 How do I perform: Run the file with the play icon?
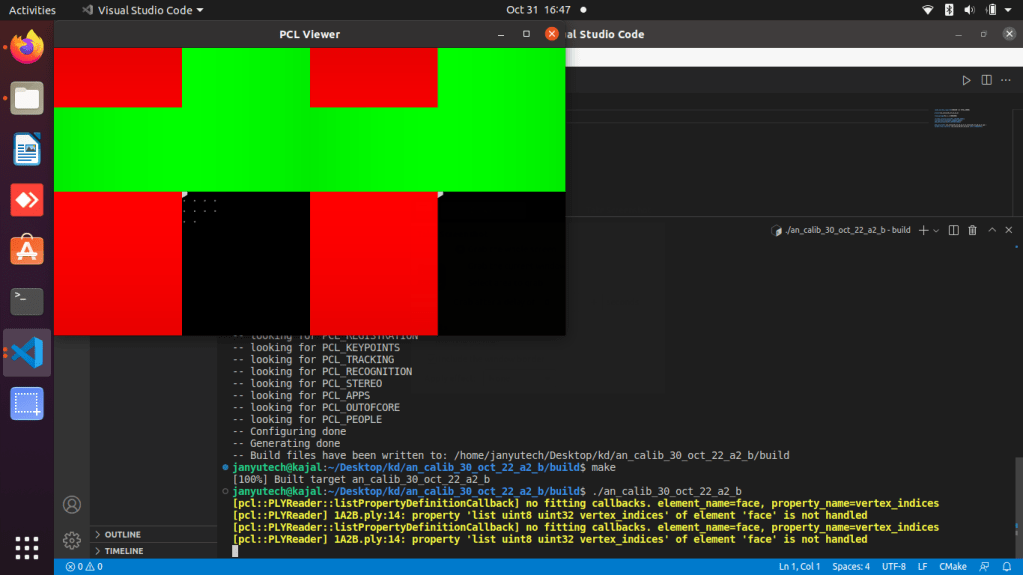pyautogui.click(x=965, y=80)
